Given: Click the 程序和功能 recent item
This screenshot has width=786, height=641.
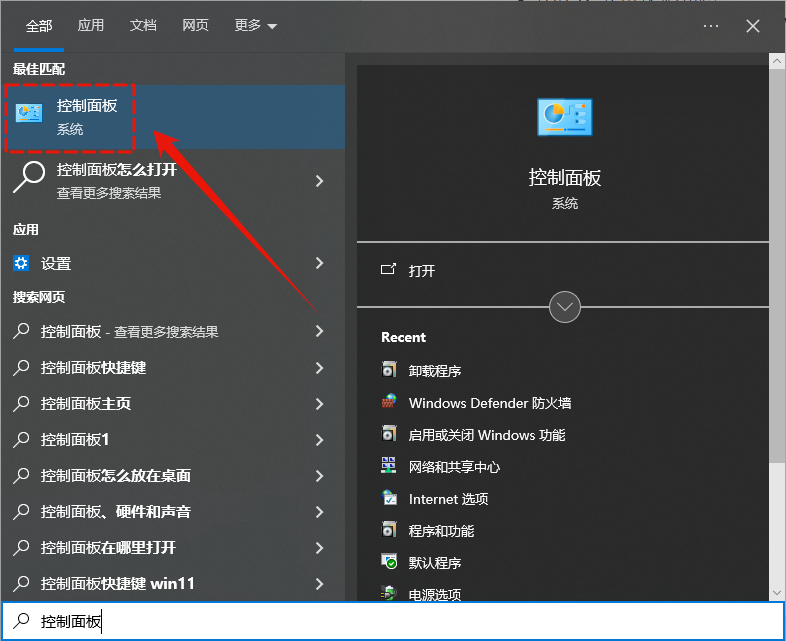Looking at the screenshot, I should (441, 531).
